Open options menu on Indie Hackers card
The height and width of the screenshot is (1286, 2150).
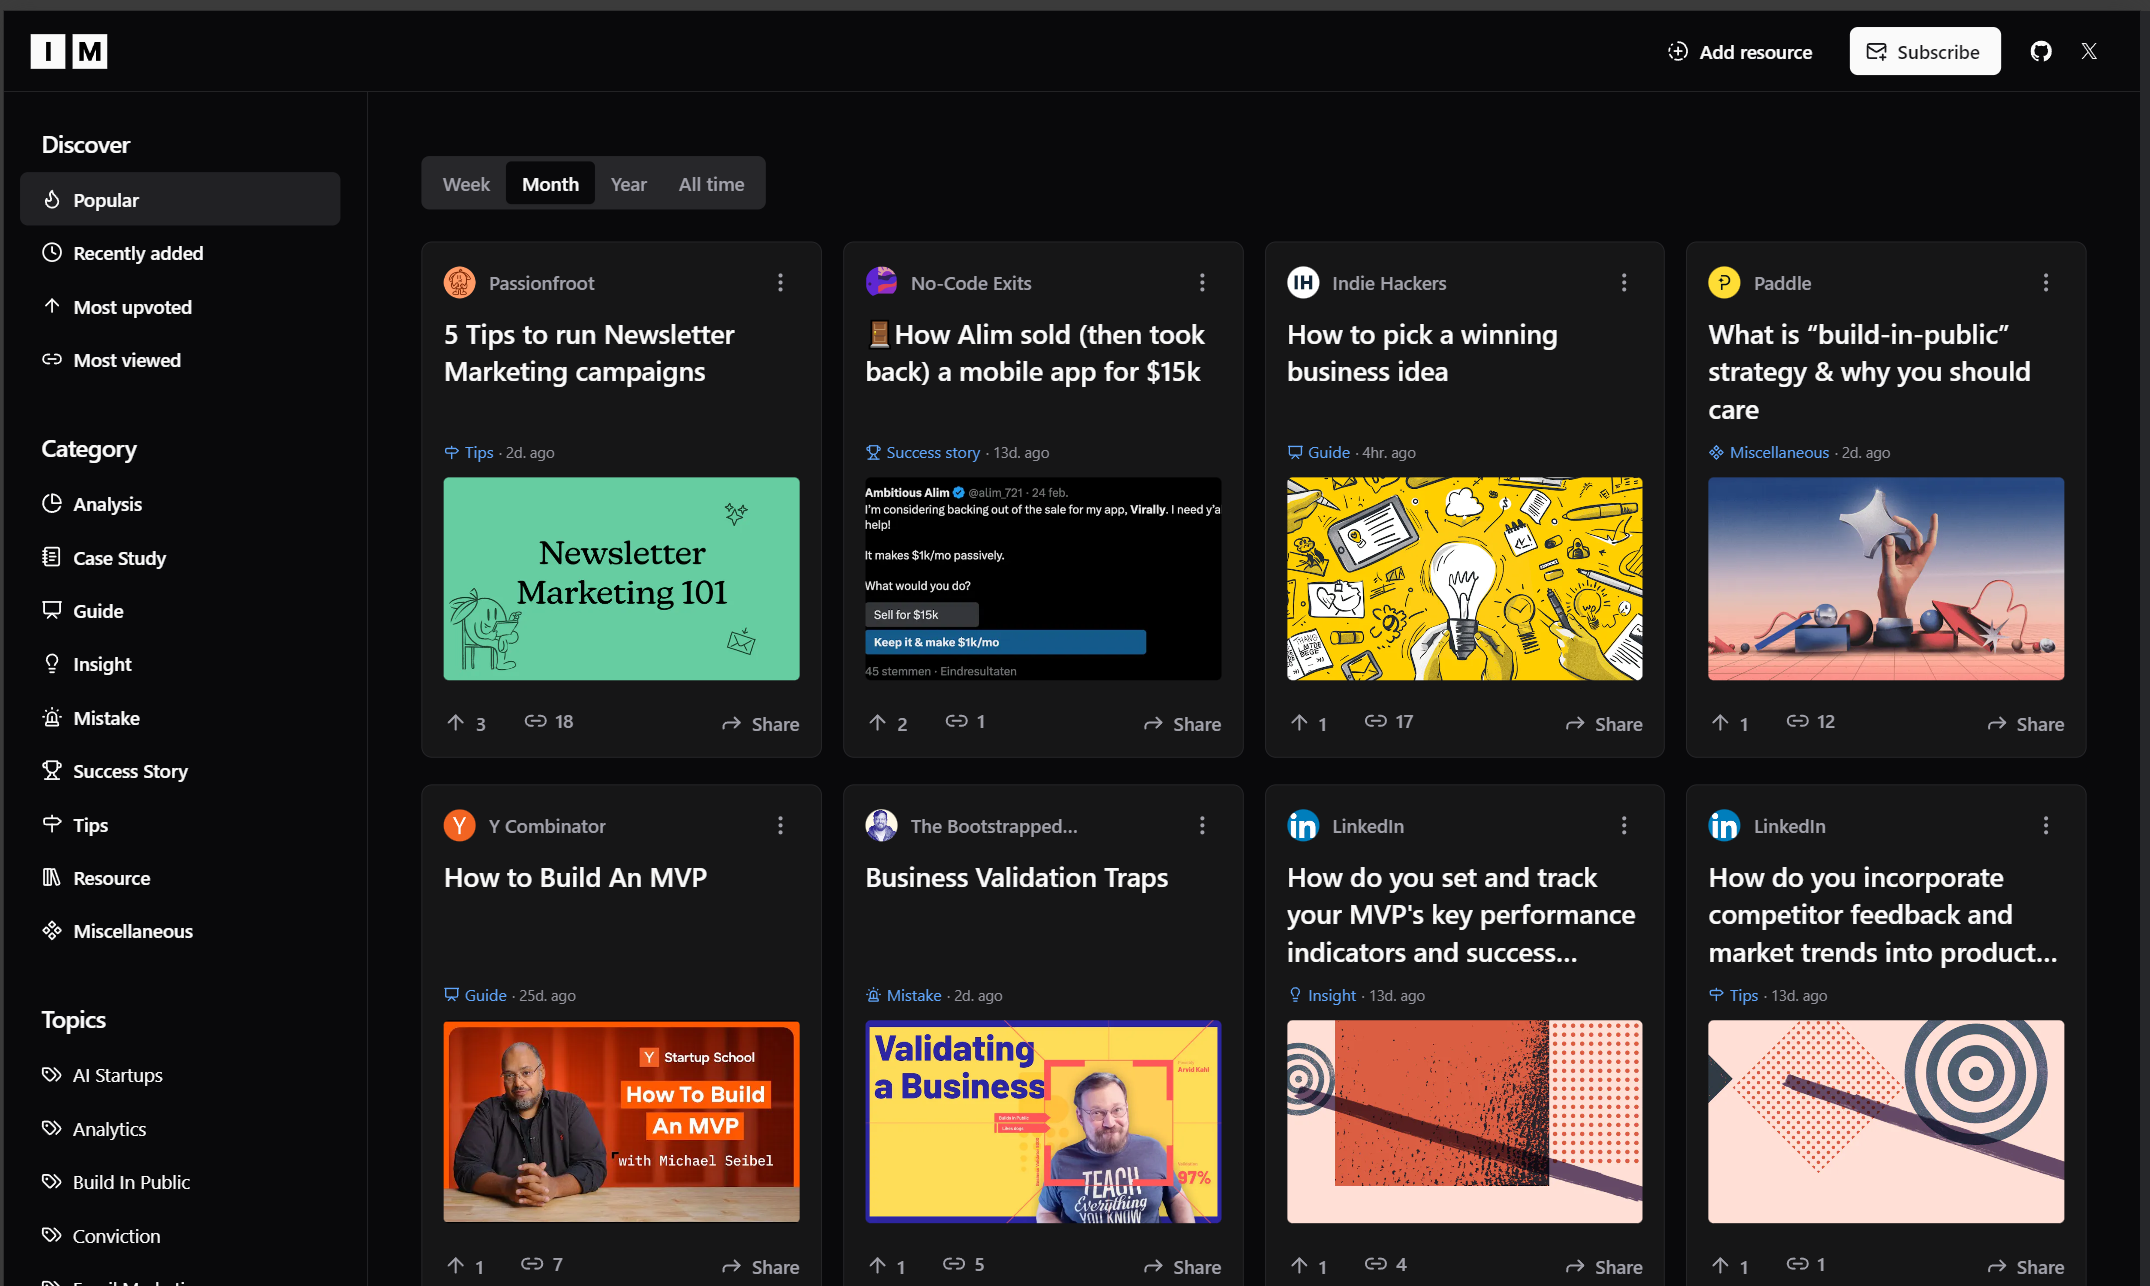pyautogui.click(x=1624, y=283)
